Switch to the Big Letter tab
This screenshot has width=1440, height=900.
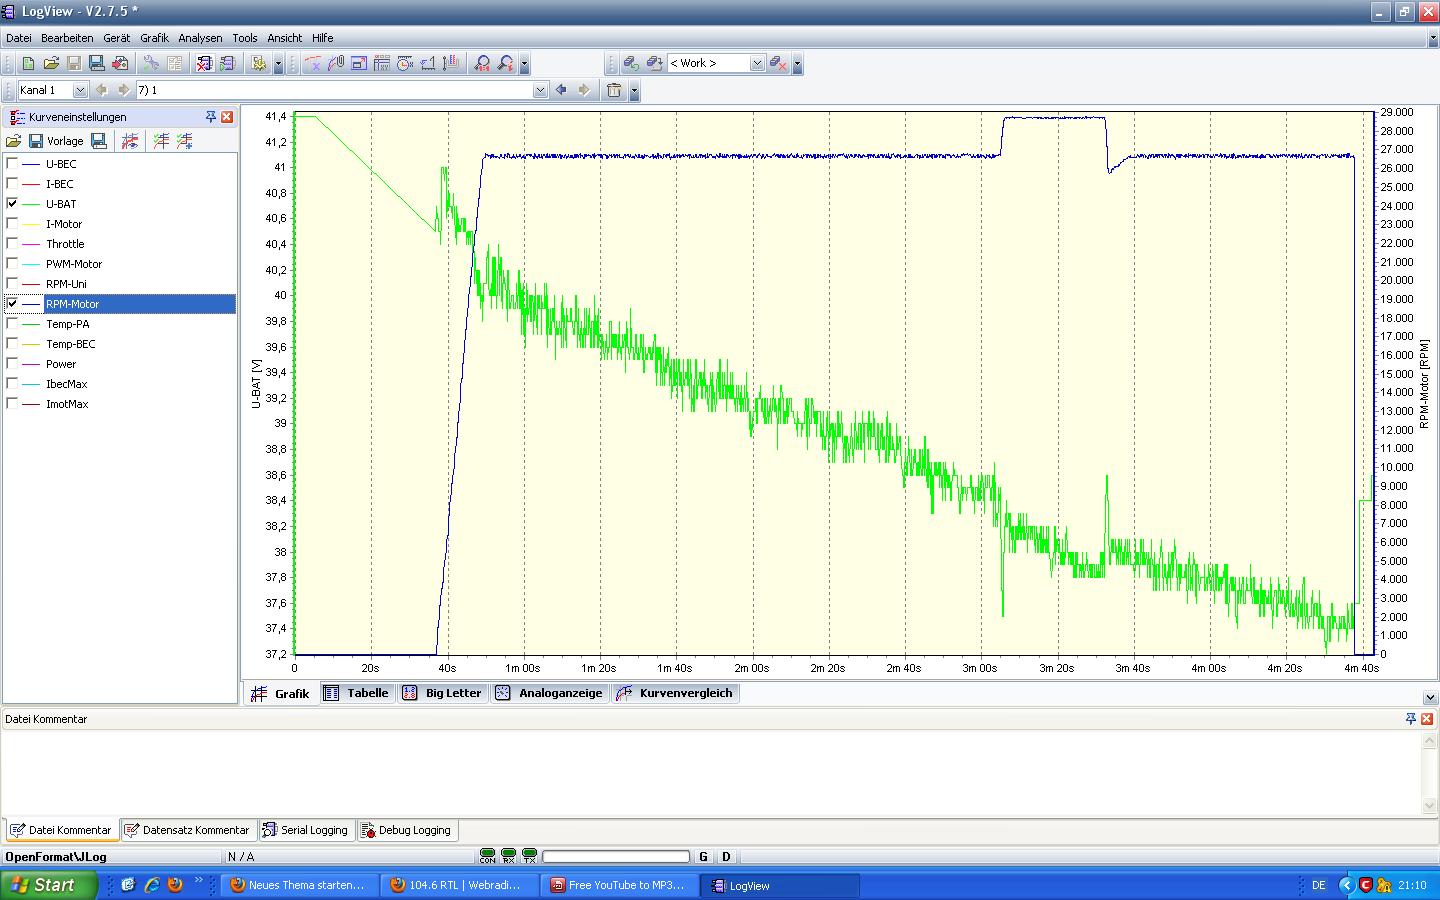click(443, 693)
